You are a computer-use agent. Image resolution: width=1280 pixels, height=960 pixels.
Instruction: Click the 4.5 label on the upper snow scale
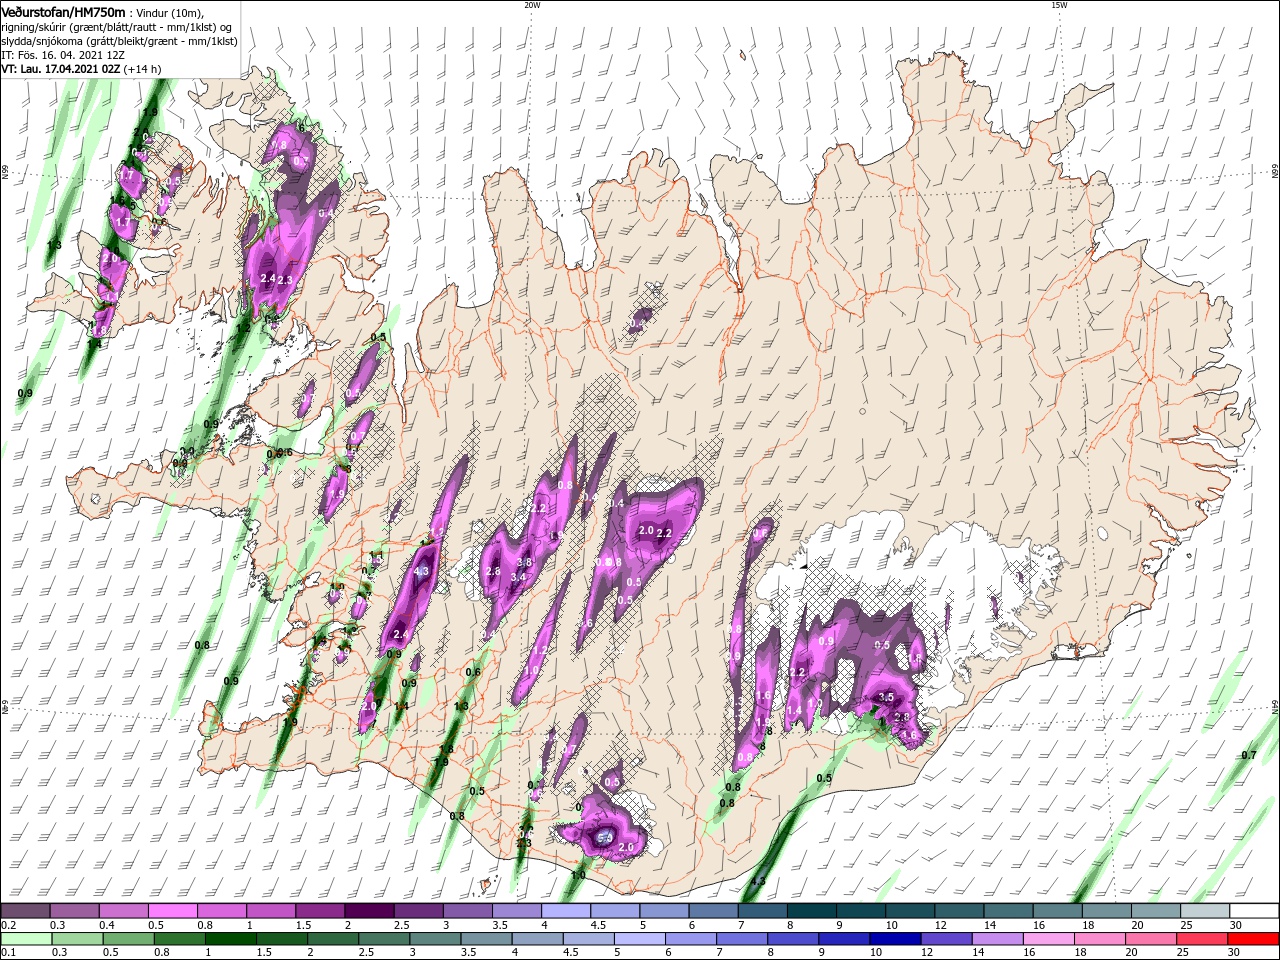[599, 925]
